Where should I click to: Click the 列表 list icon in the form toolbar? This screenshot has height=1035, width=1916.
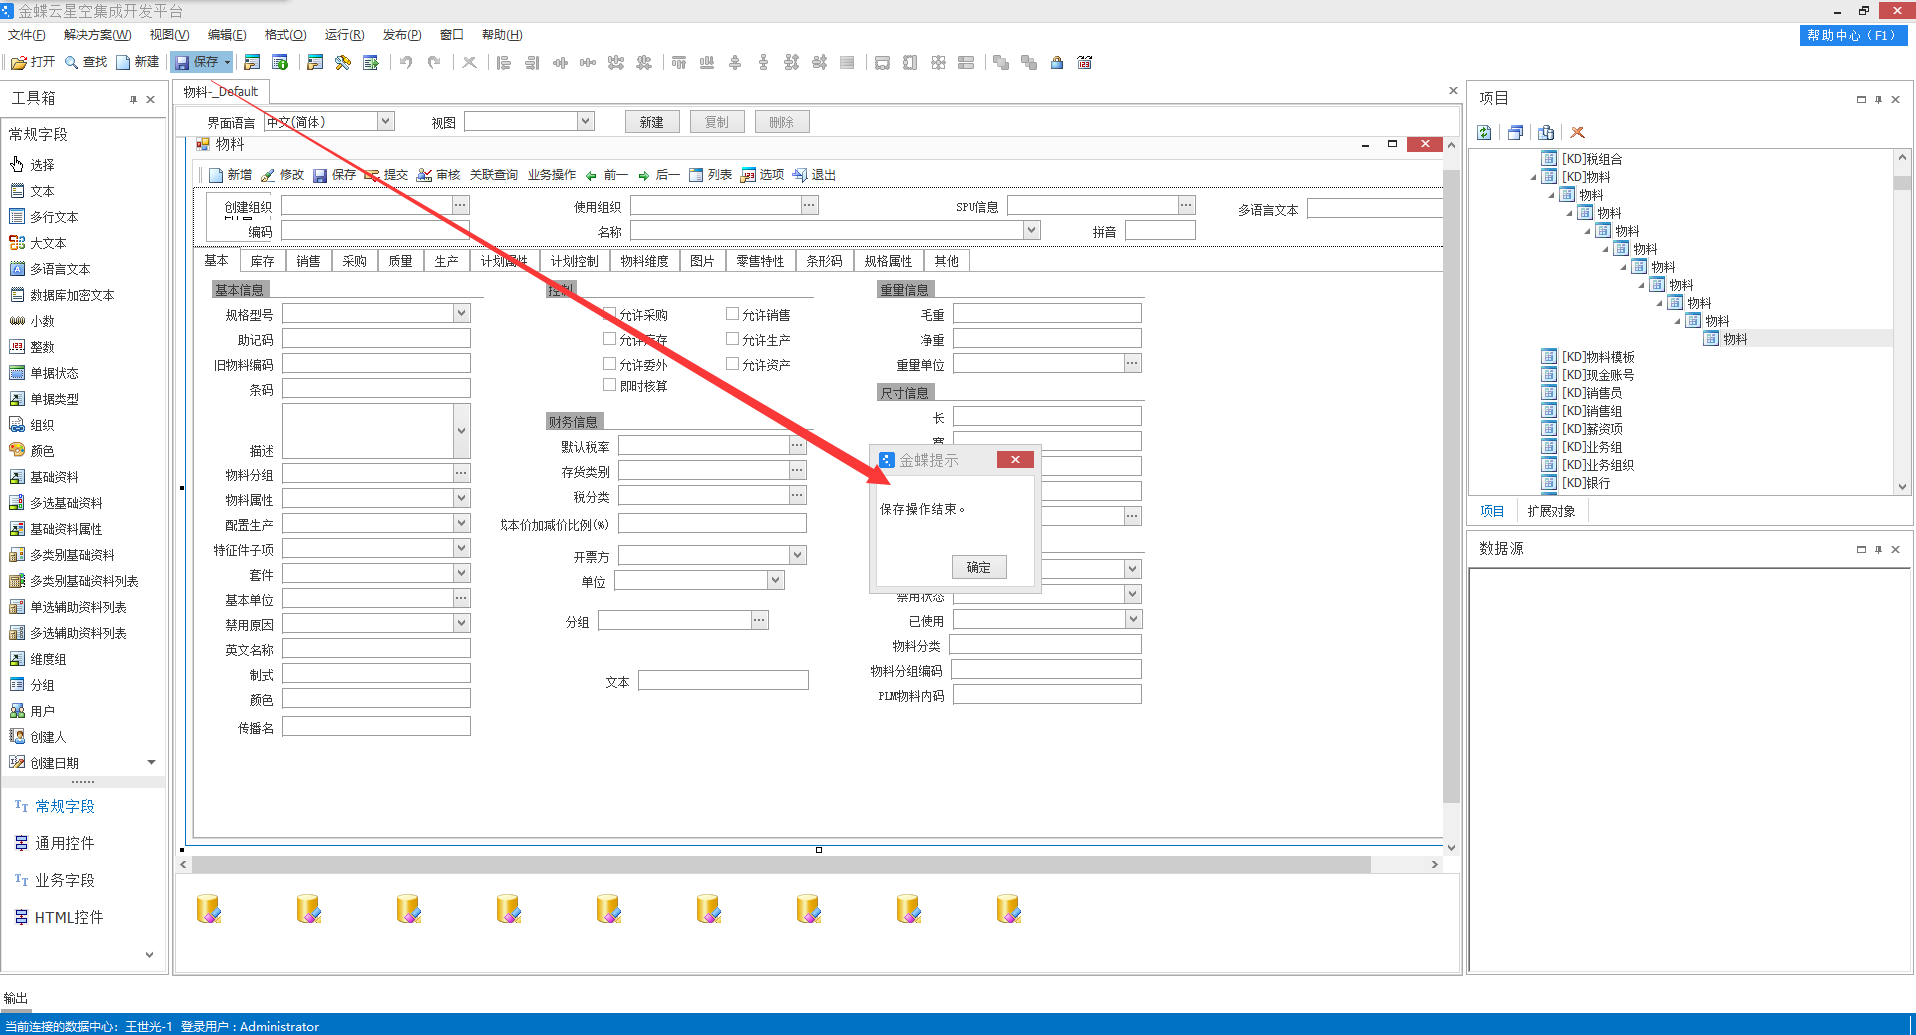[x=696, y=175]
